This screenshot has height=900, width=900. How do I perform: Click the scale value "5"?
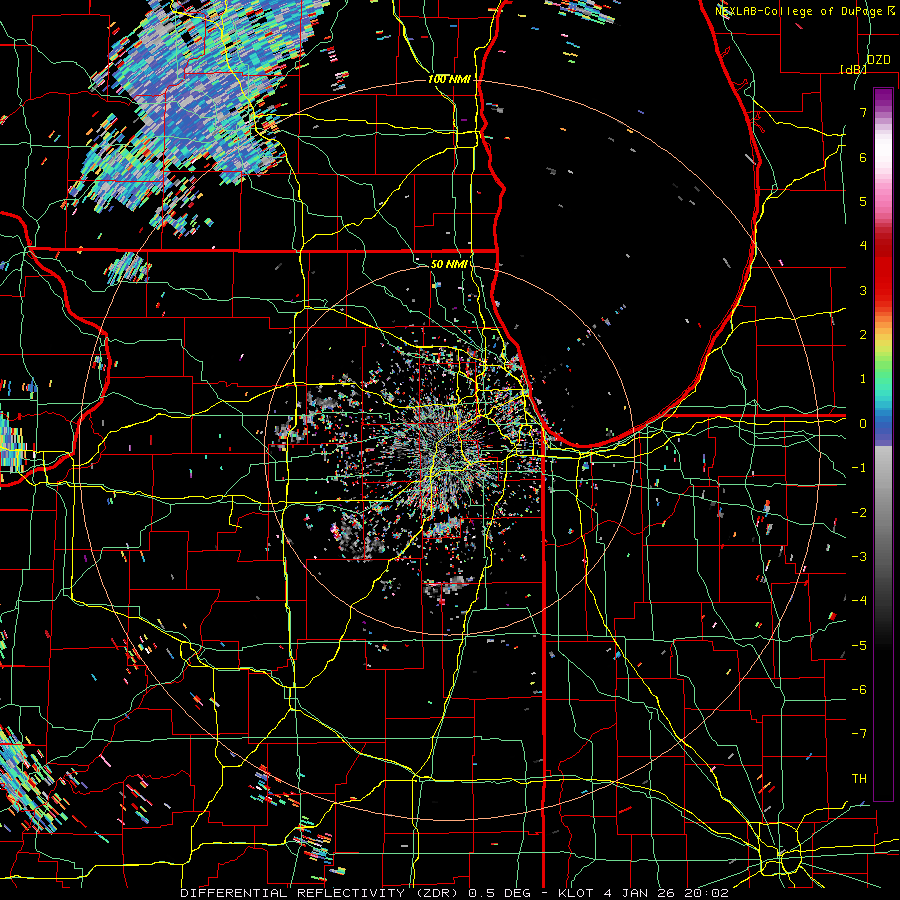click(863, 201)
